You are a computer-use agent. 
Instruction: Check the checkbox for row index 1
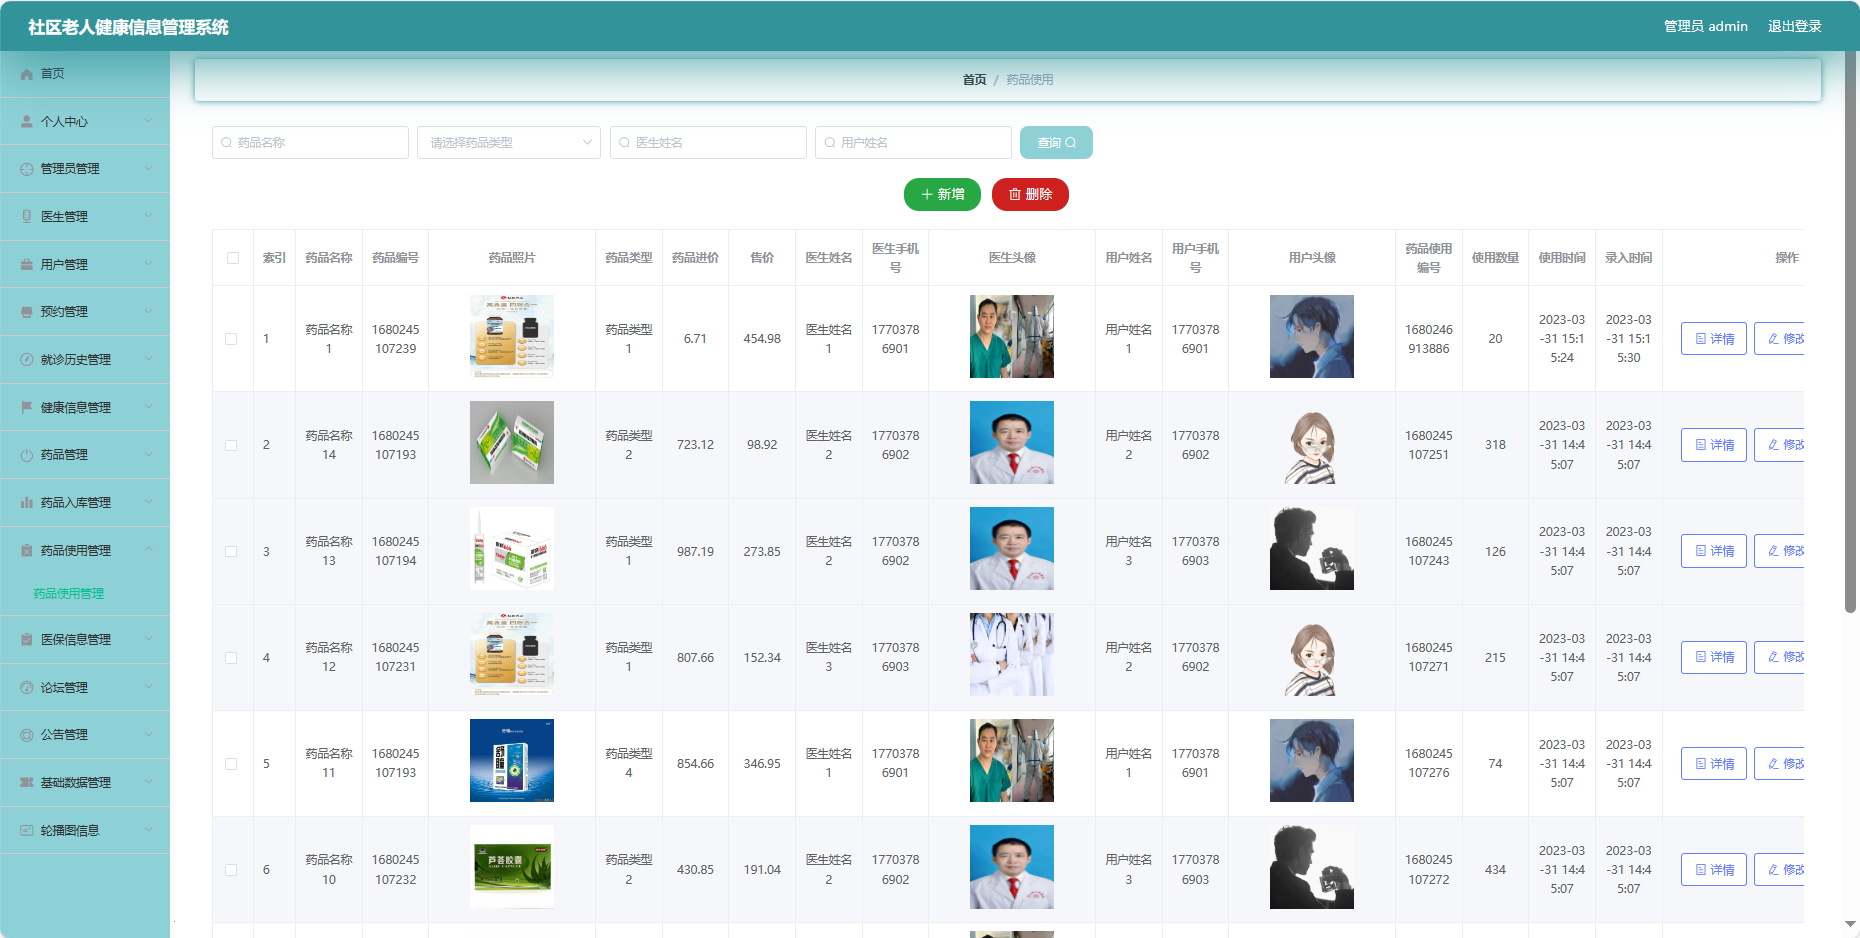[x=231, y=339]
